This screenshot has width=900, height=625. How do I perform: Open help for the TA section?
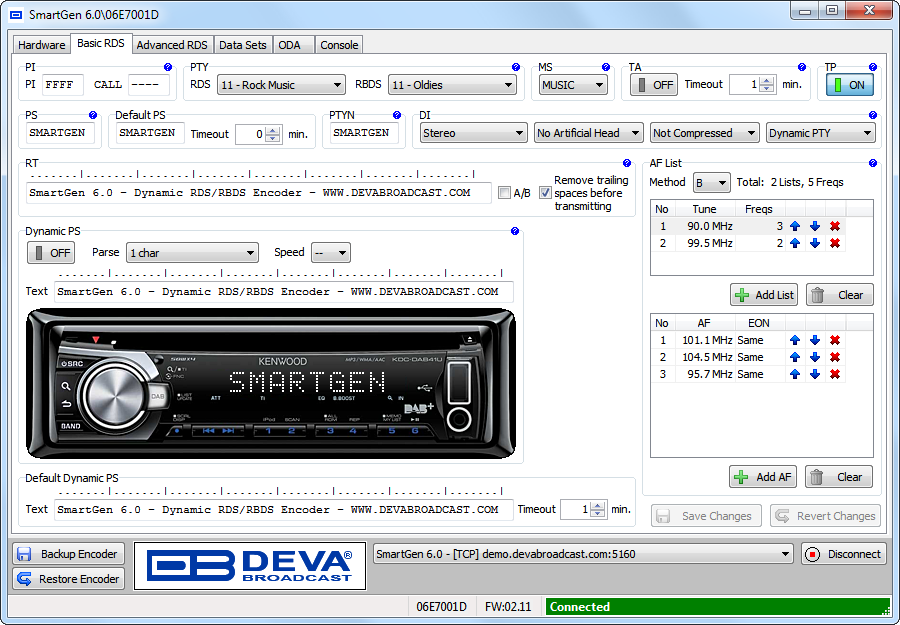802,67
